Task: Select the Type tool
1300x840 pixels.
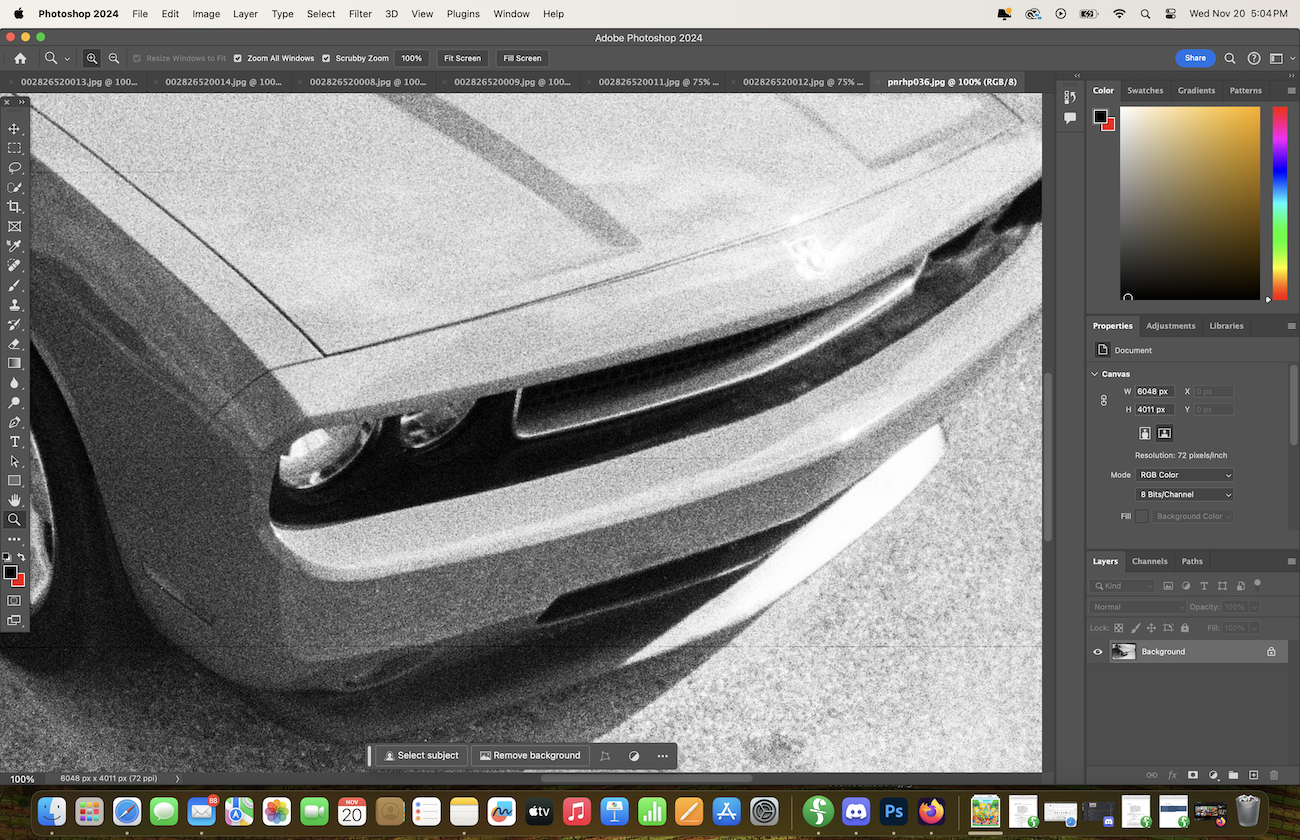Action: pos(14,441)
